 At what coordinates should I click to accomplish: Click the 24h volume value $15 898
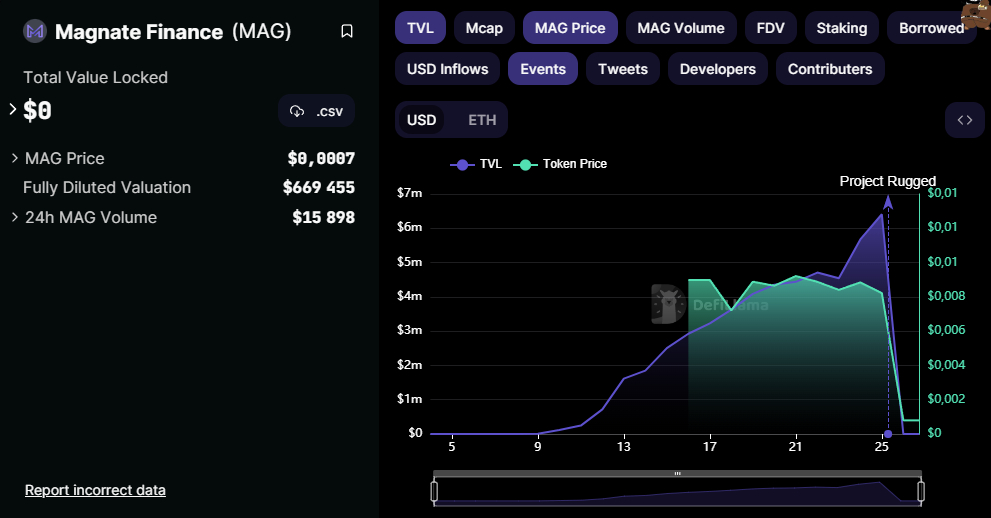[324, 217]
